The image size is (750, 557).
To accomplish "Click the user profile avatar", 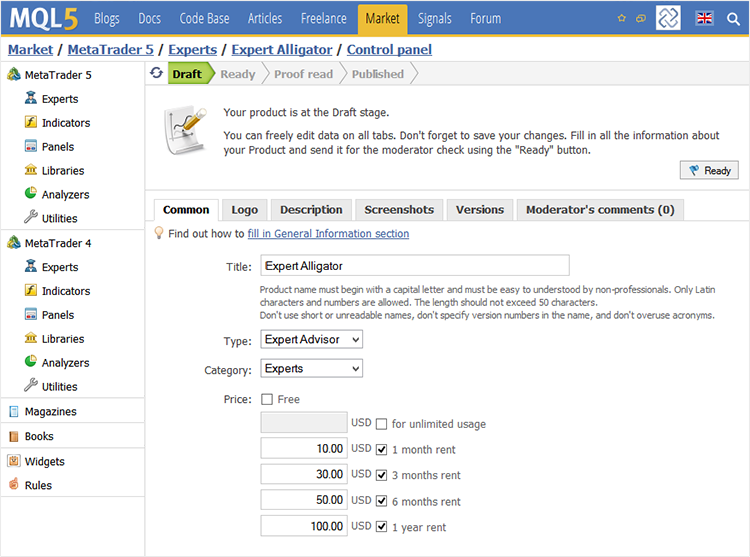I will 668,18.
